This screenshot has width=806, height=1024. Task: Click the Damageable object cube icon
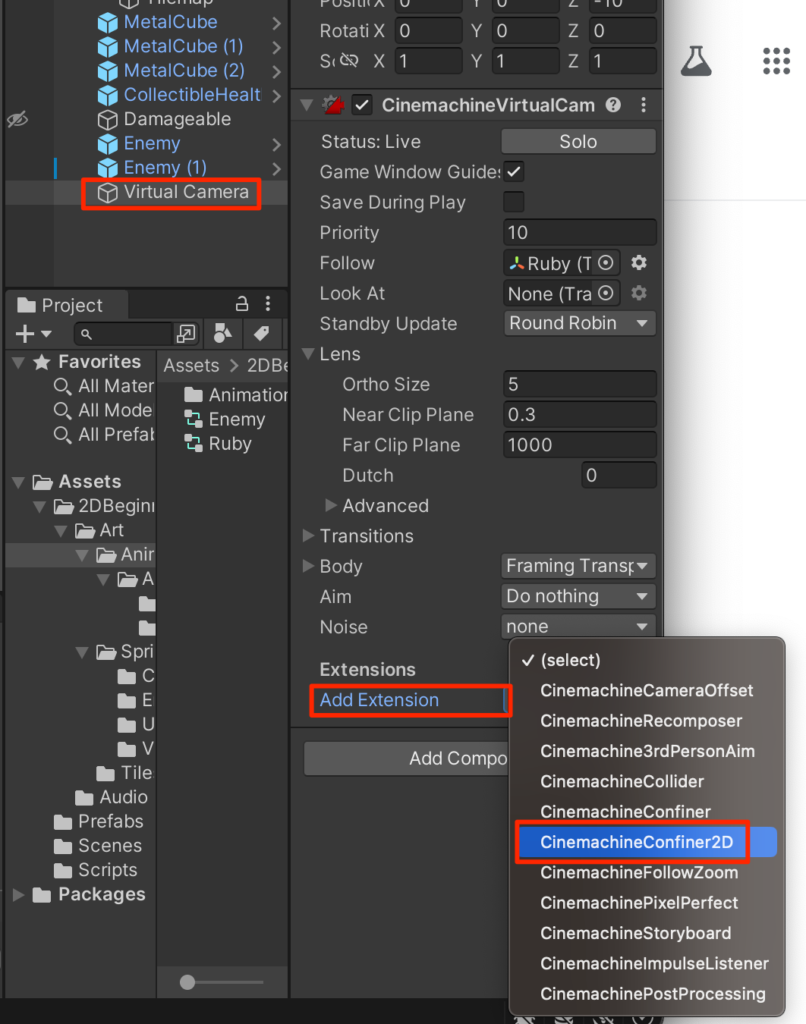coord(107,120)
